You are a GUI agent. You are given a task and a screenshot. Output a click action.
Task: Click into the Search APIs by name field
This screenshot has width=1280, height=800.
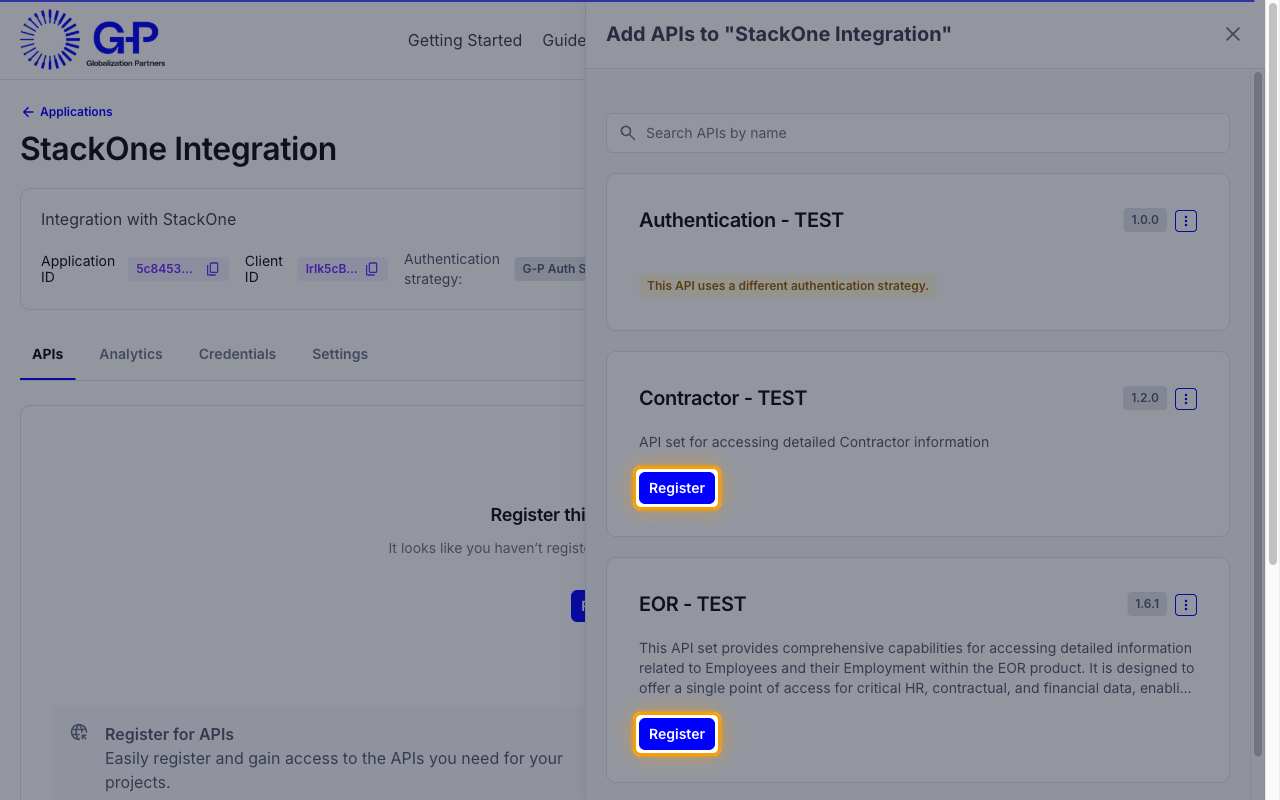[x=918, y=133]
